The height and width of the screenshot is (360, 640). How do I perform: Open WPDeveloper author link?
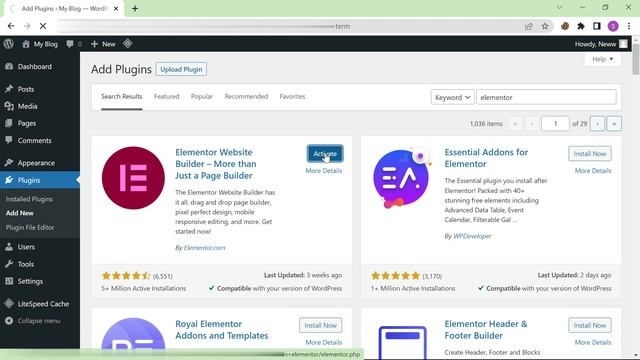pyautogui.click(x=472, y=236)
